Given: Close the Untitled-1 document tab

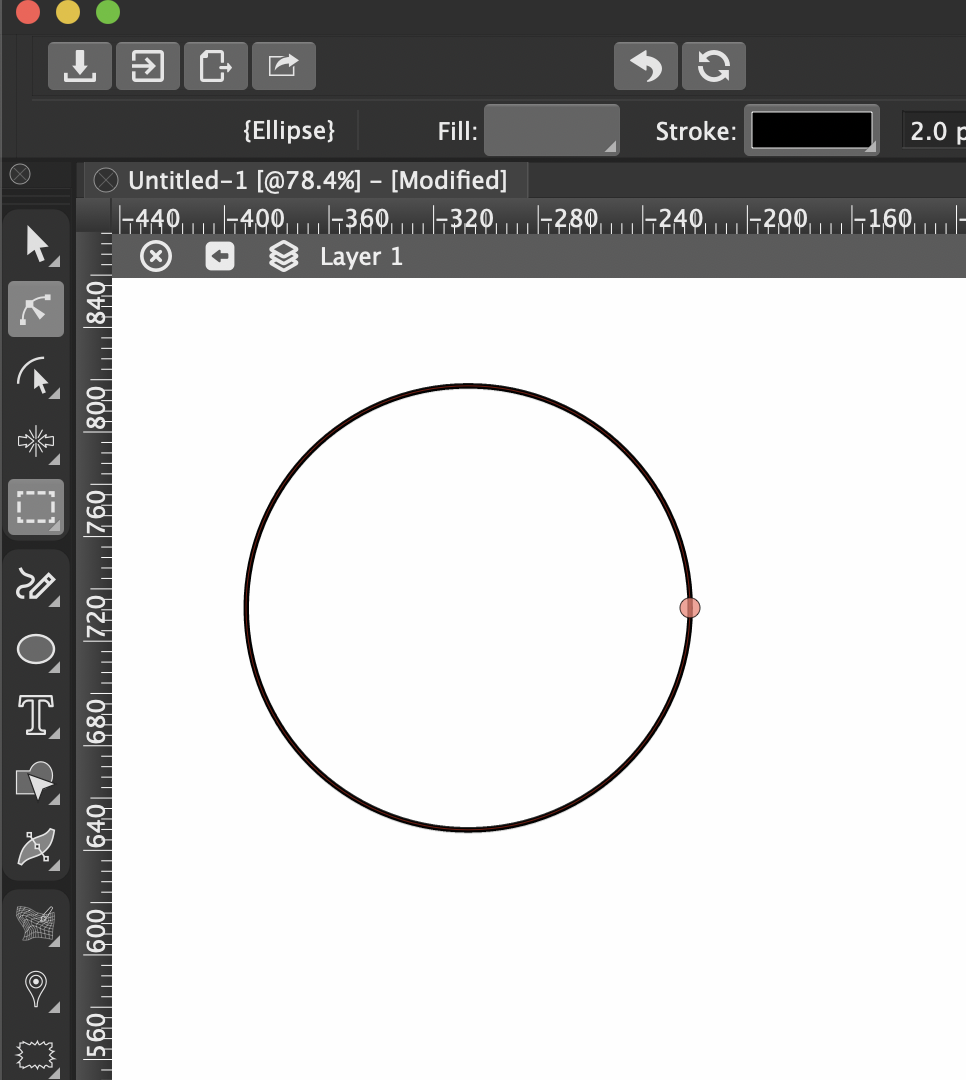Looking at the screenshot, I should [105, 180].
